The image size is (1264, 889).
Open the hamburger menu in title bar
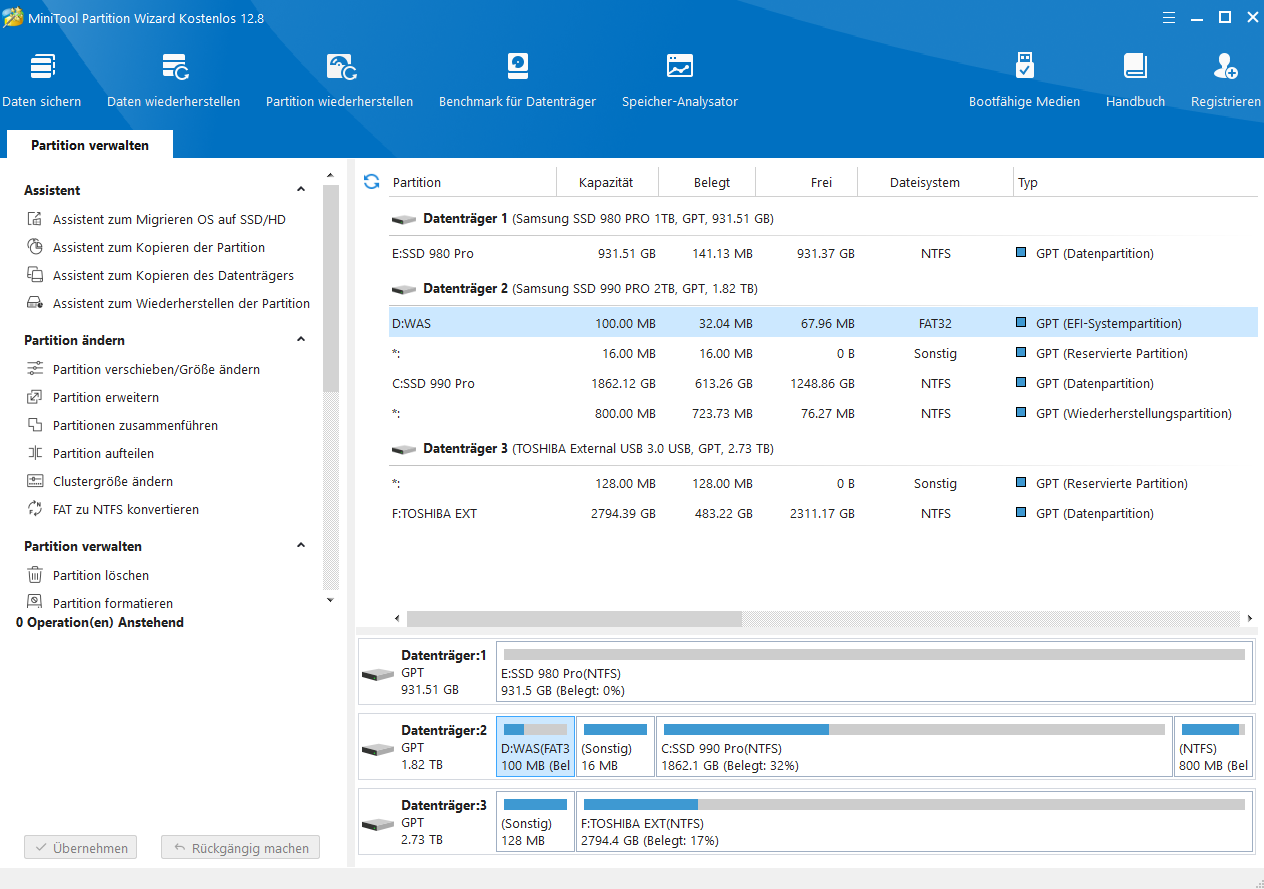[1170, 17]
